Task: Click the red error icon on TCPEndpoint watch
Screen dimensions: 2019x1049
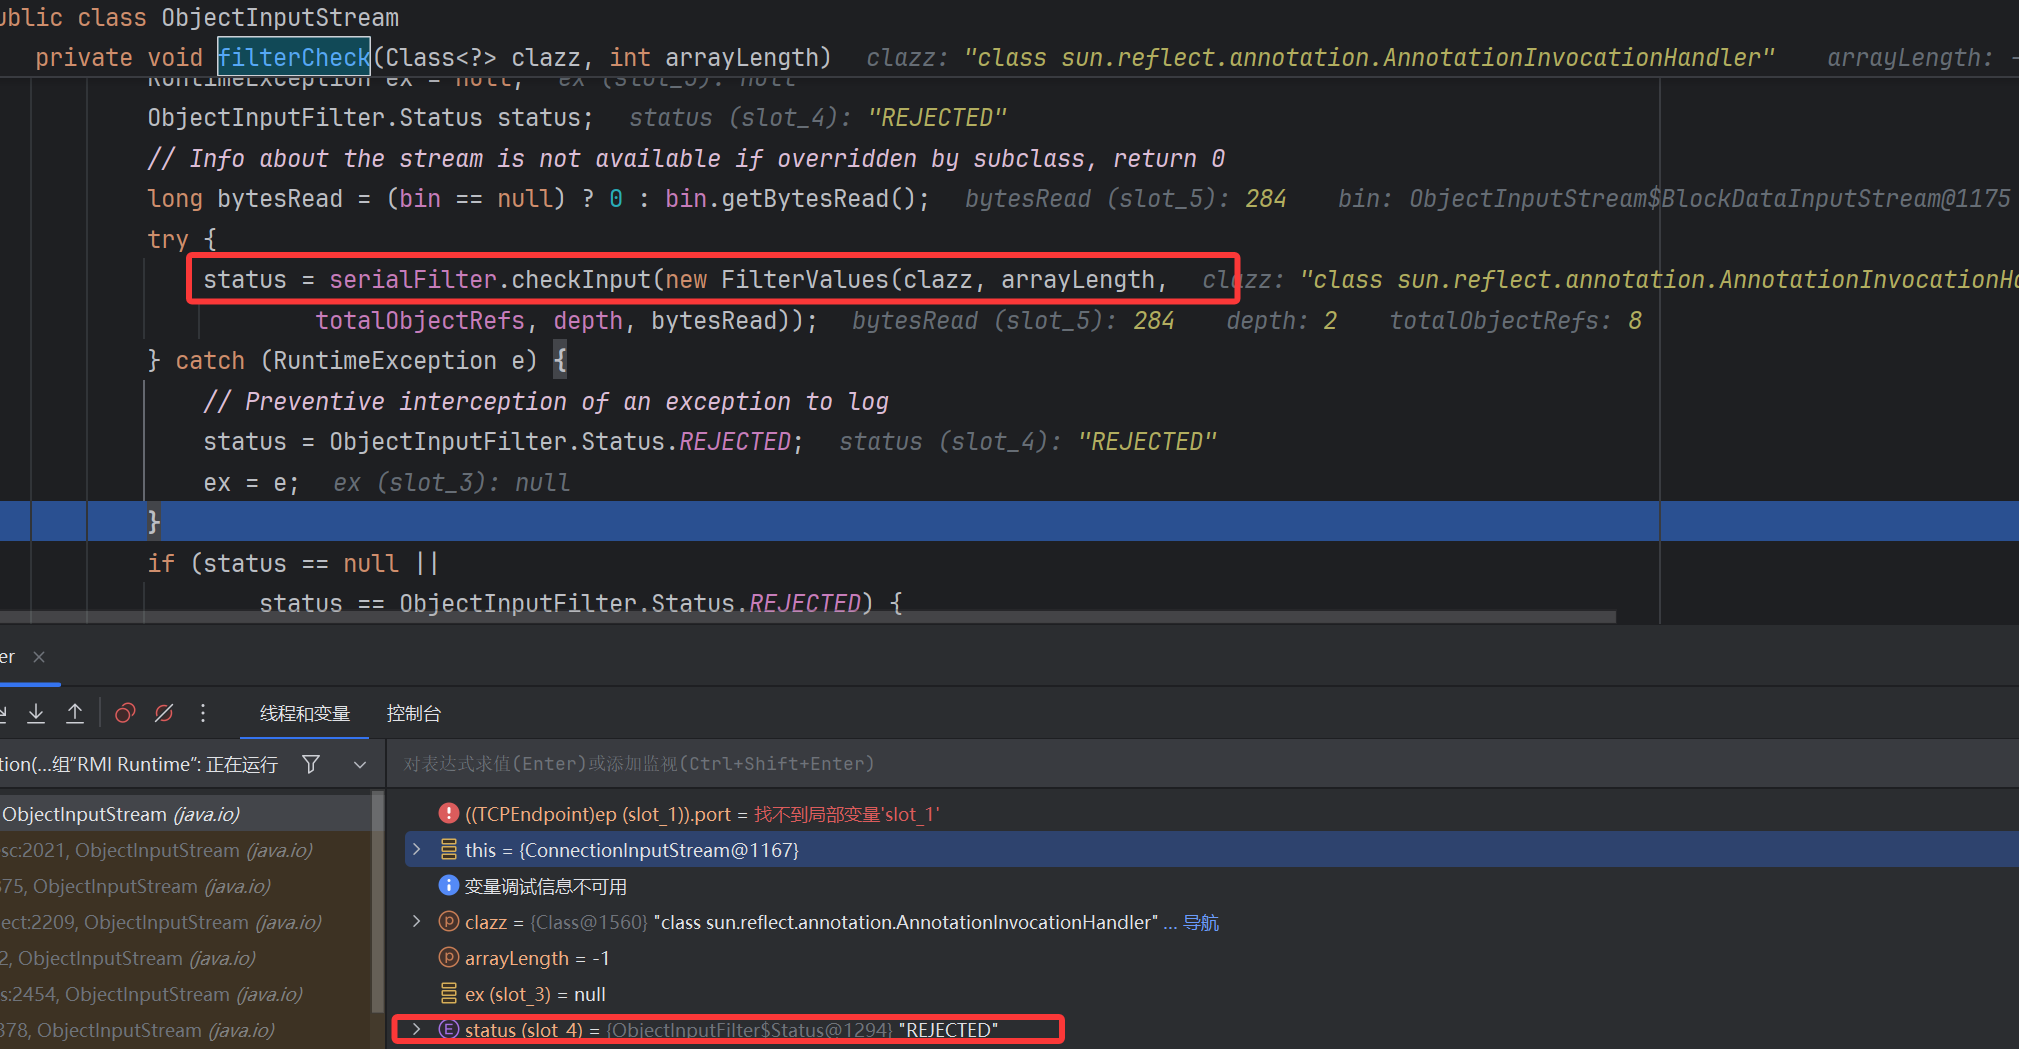Action: (449, 814)
